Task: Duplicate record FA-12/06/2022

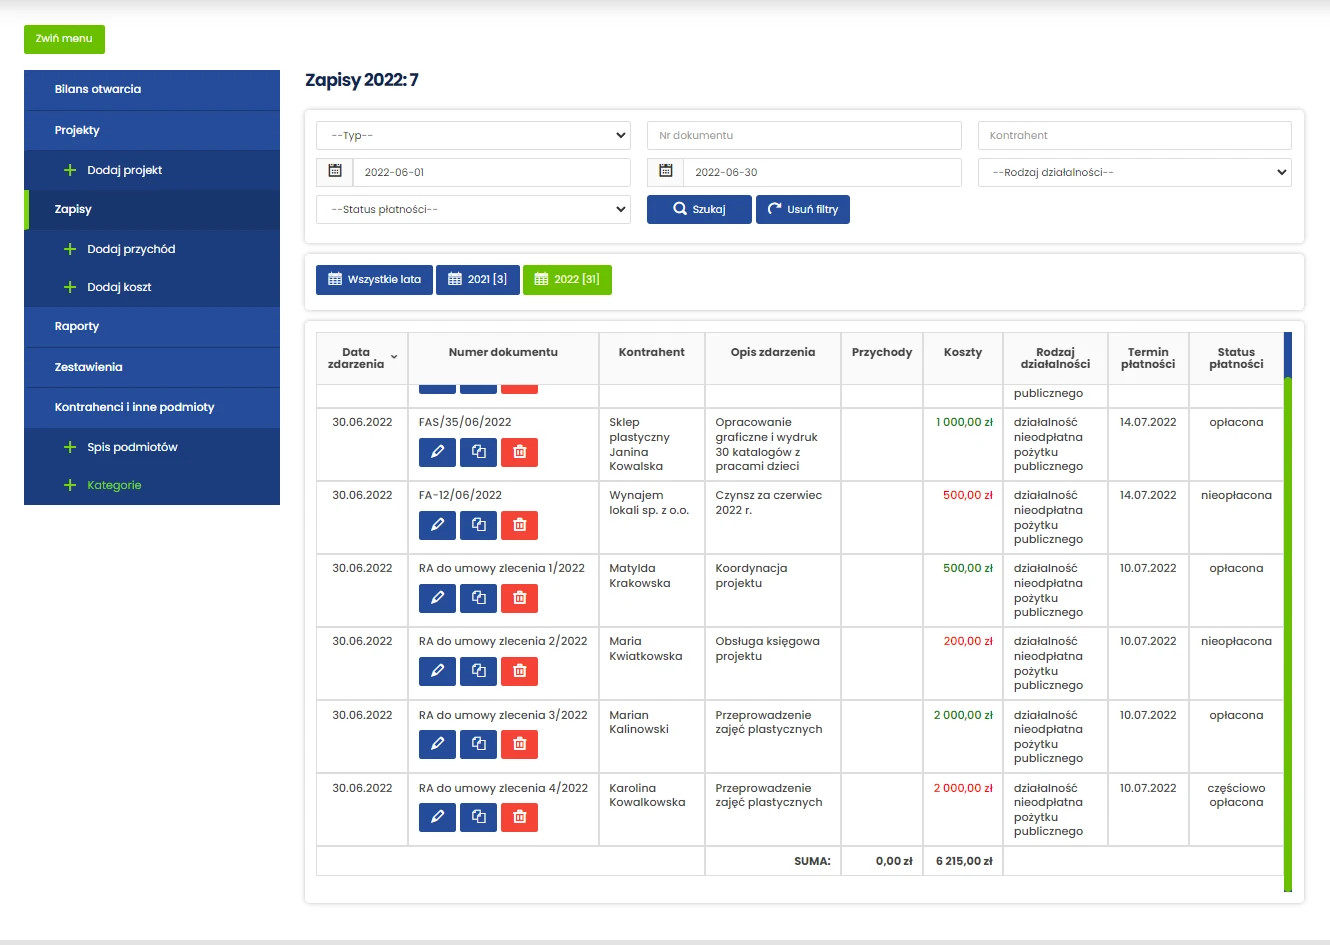Action: pos(478,525)
